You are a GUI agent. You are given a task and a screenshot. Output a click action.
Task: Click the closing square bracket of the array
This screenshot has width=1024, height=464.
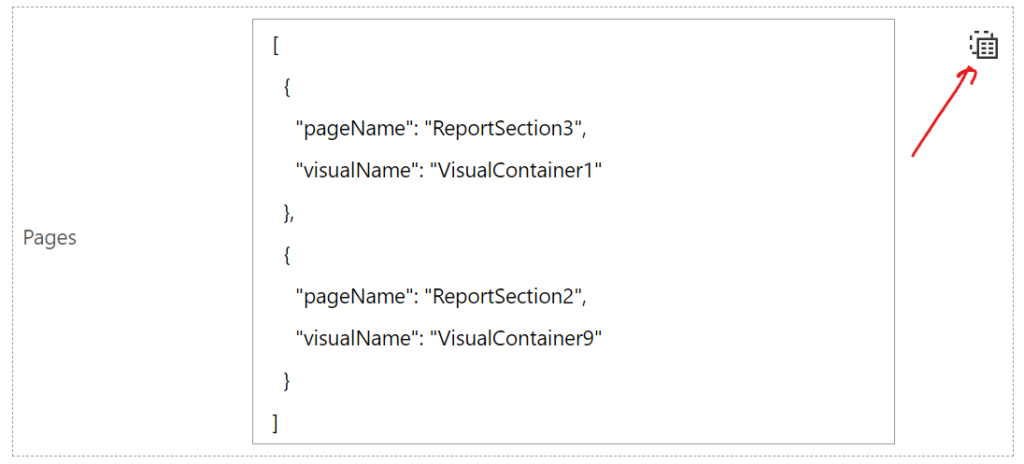[275, 423]
